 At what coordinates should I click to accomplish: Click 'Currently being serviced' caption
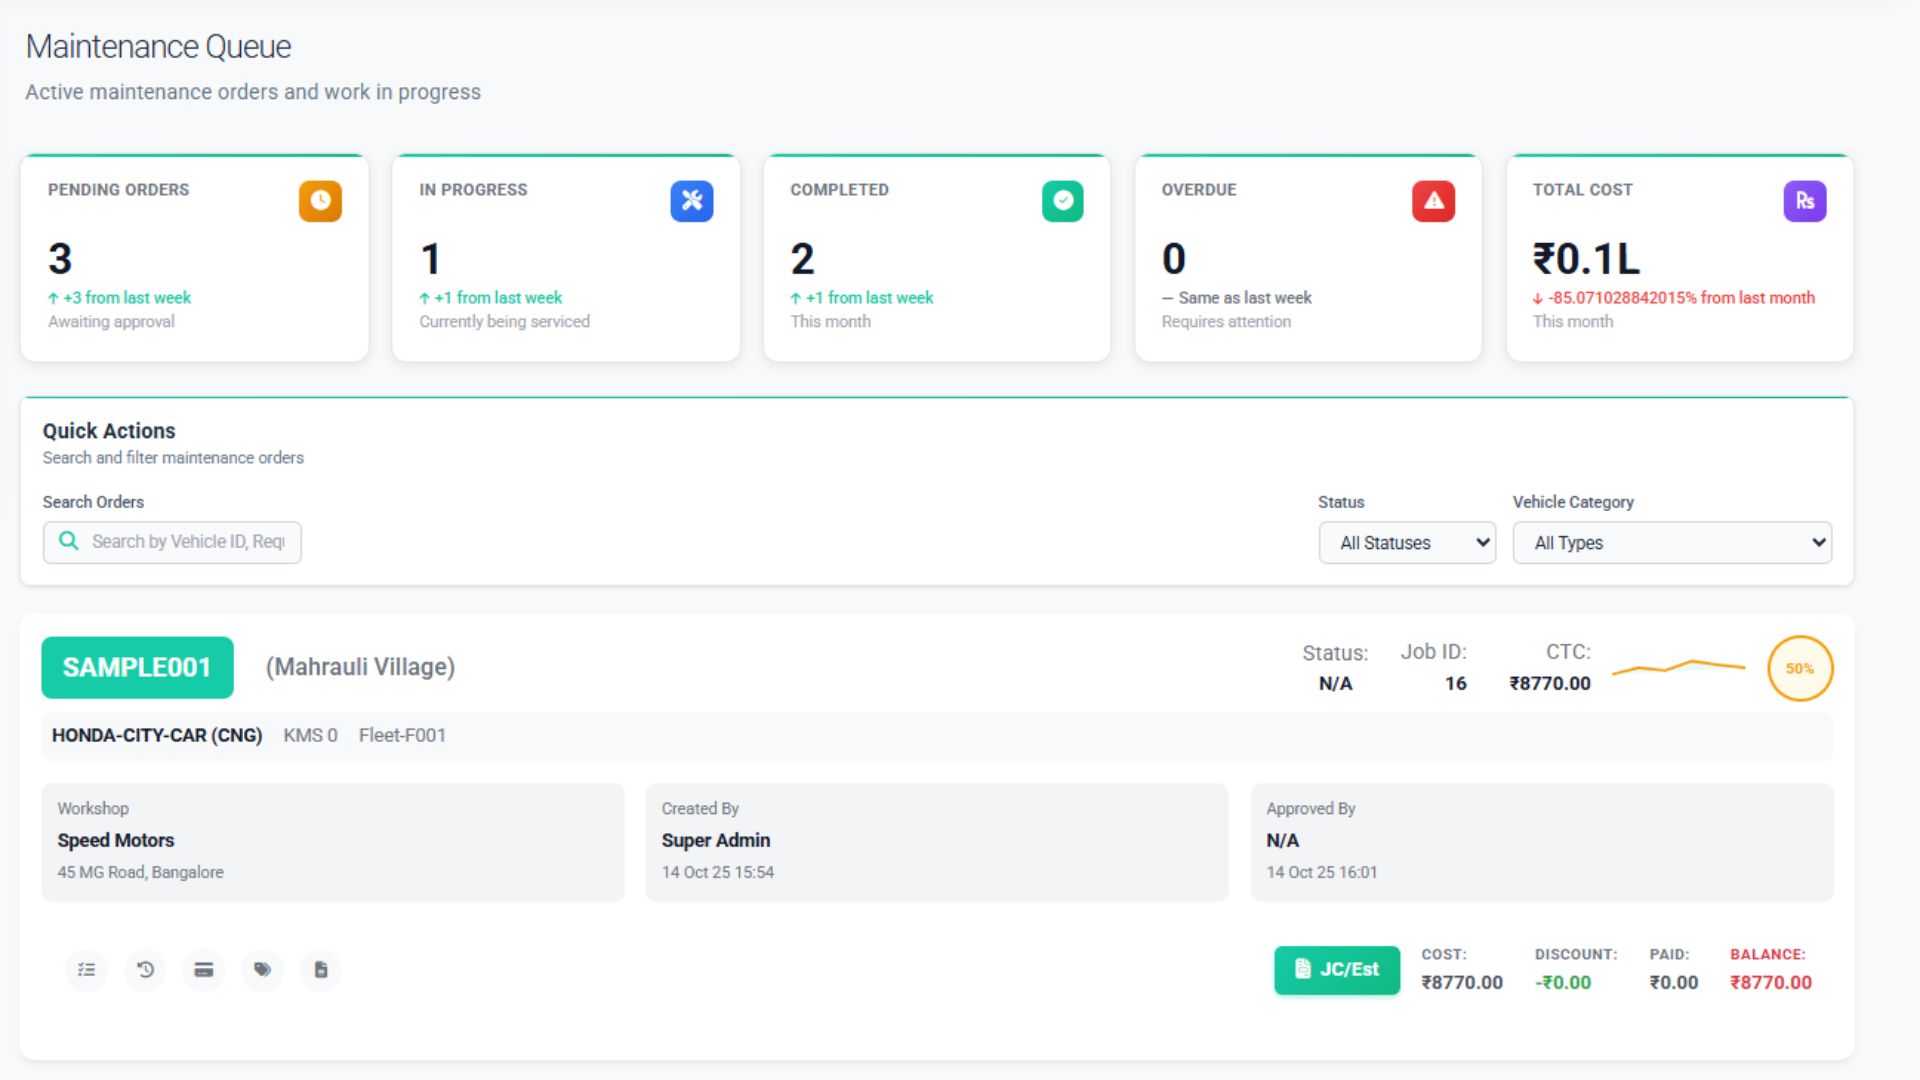coord(504,322)
